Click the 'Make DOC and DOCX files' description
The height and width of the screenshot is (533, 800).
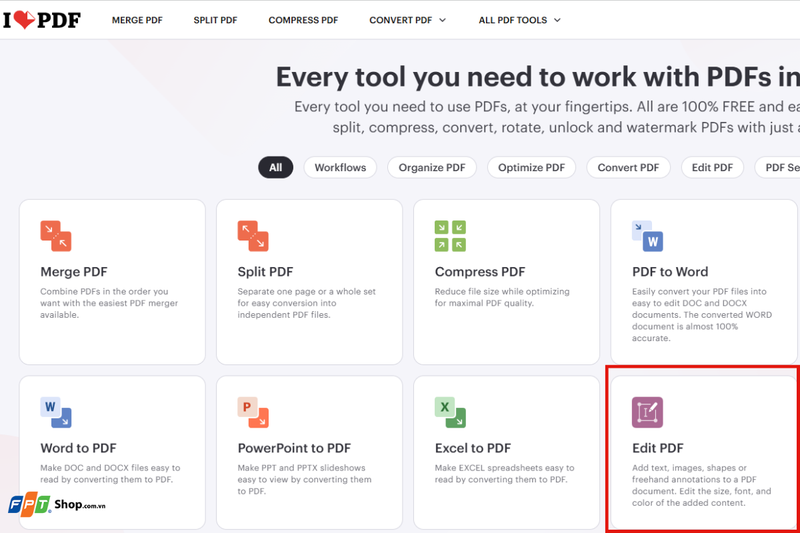110,473
